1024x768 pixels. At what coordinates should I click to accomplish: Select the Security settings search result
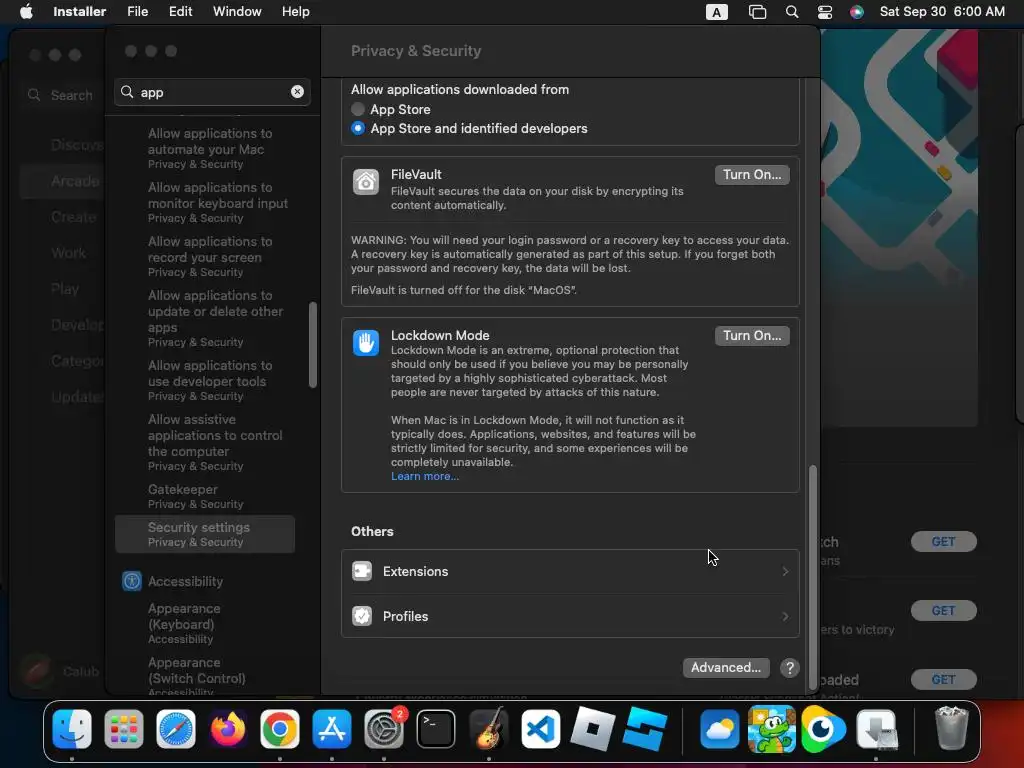pyautogui.click(x=206, y=534)
